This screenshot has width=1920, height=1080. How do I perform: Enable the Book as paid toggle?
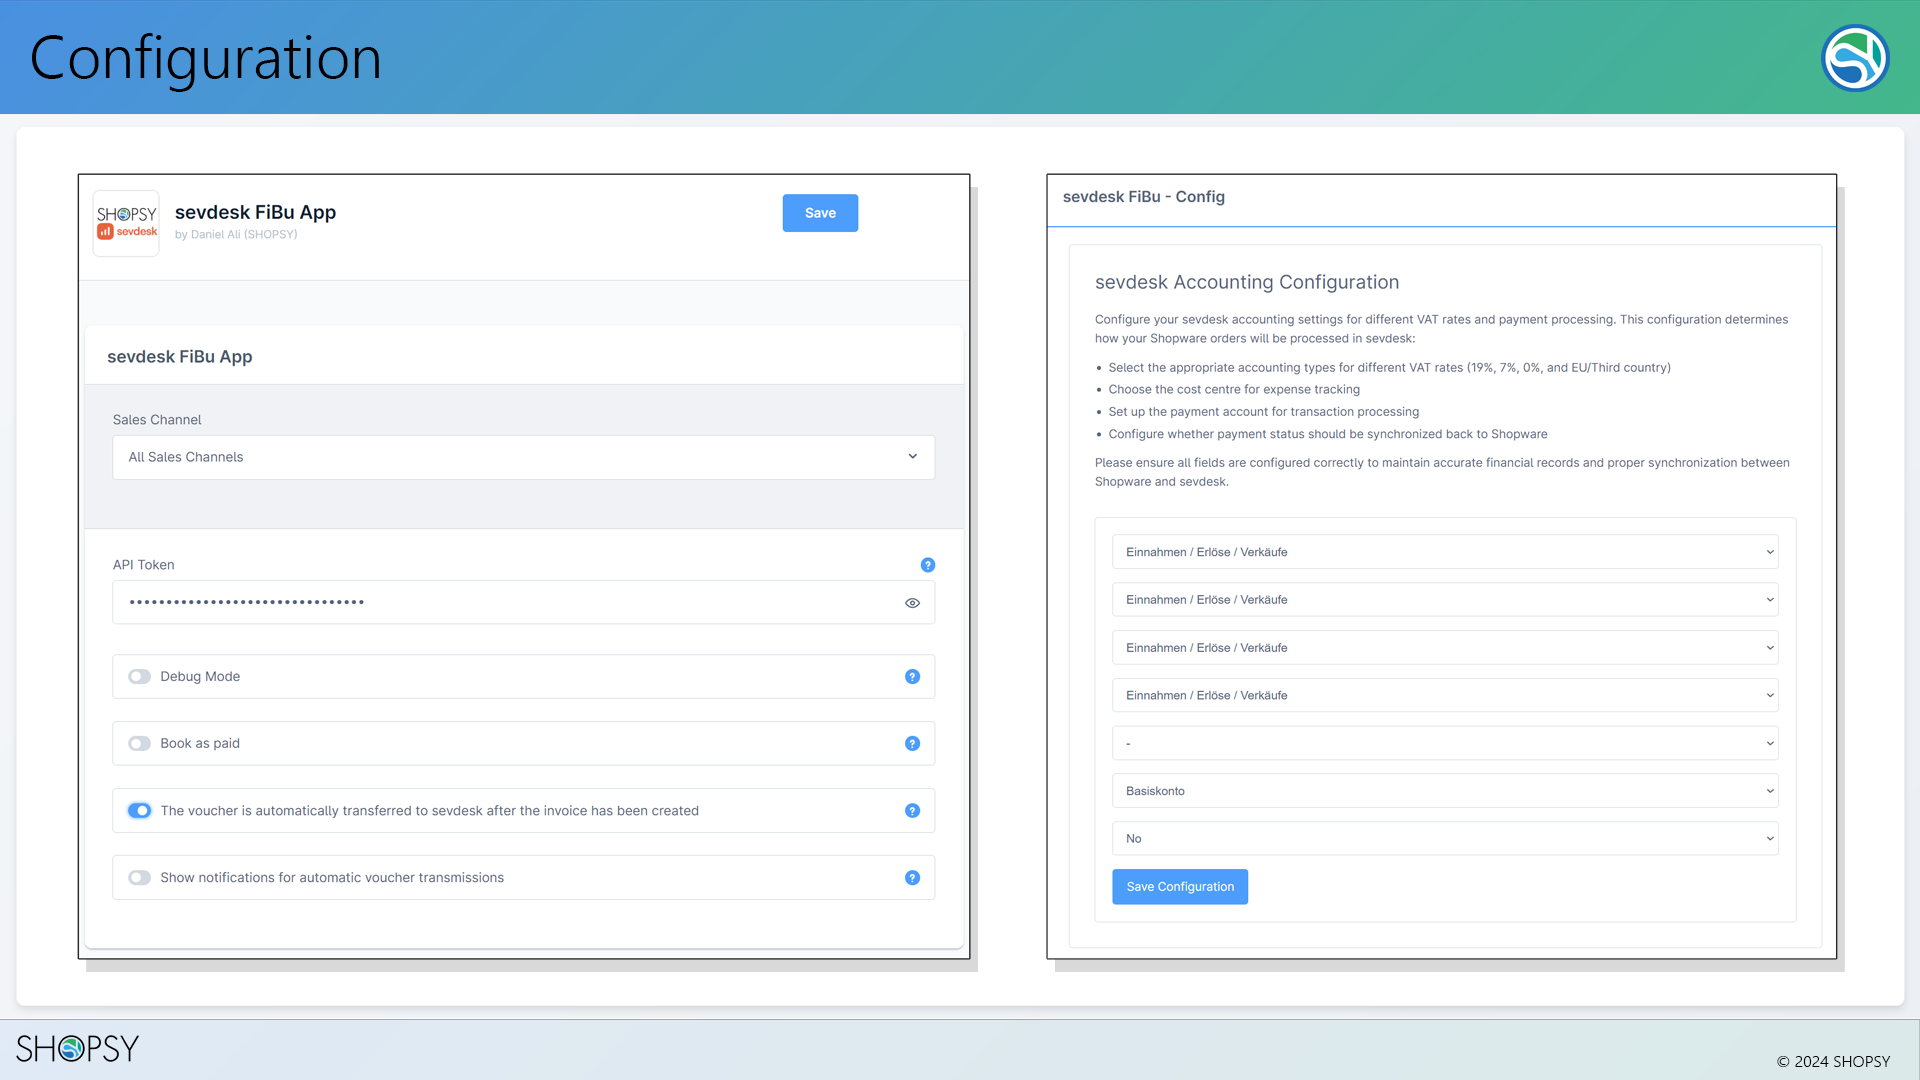click(139, 744)
